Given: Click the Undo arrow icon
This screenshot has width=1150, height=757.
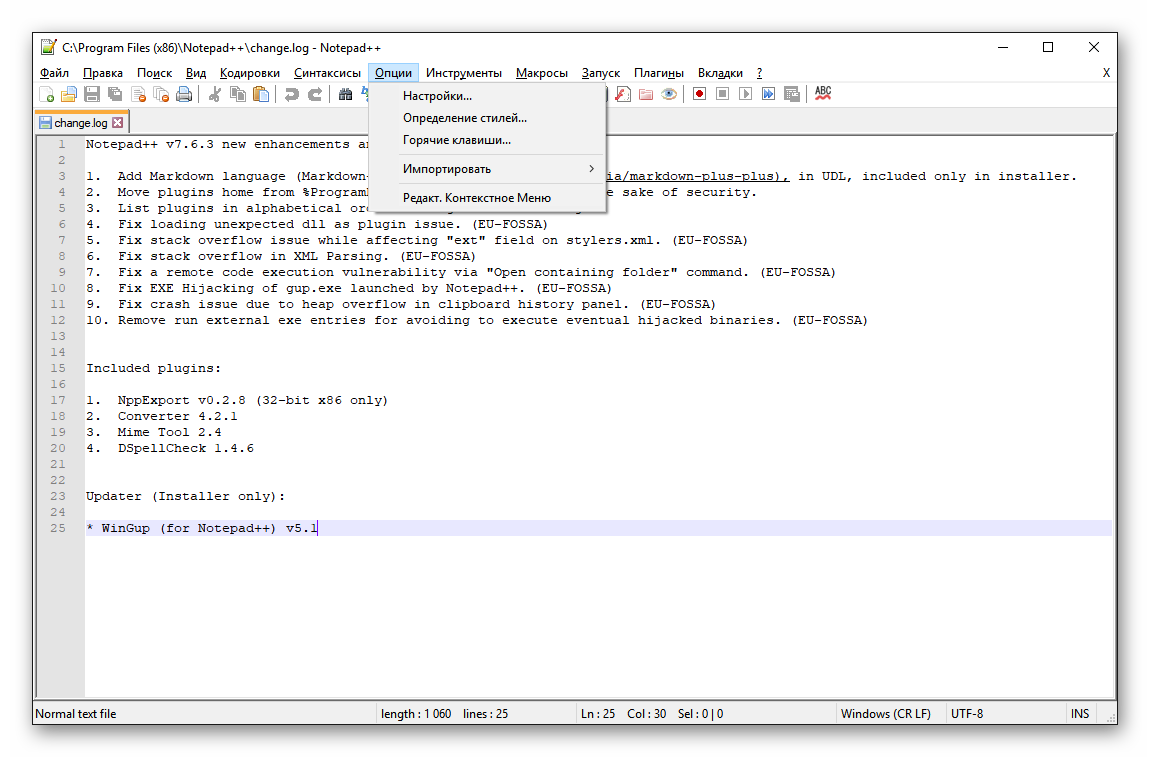Looking at the screenshot, I should click(291, 94).
